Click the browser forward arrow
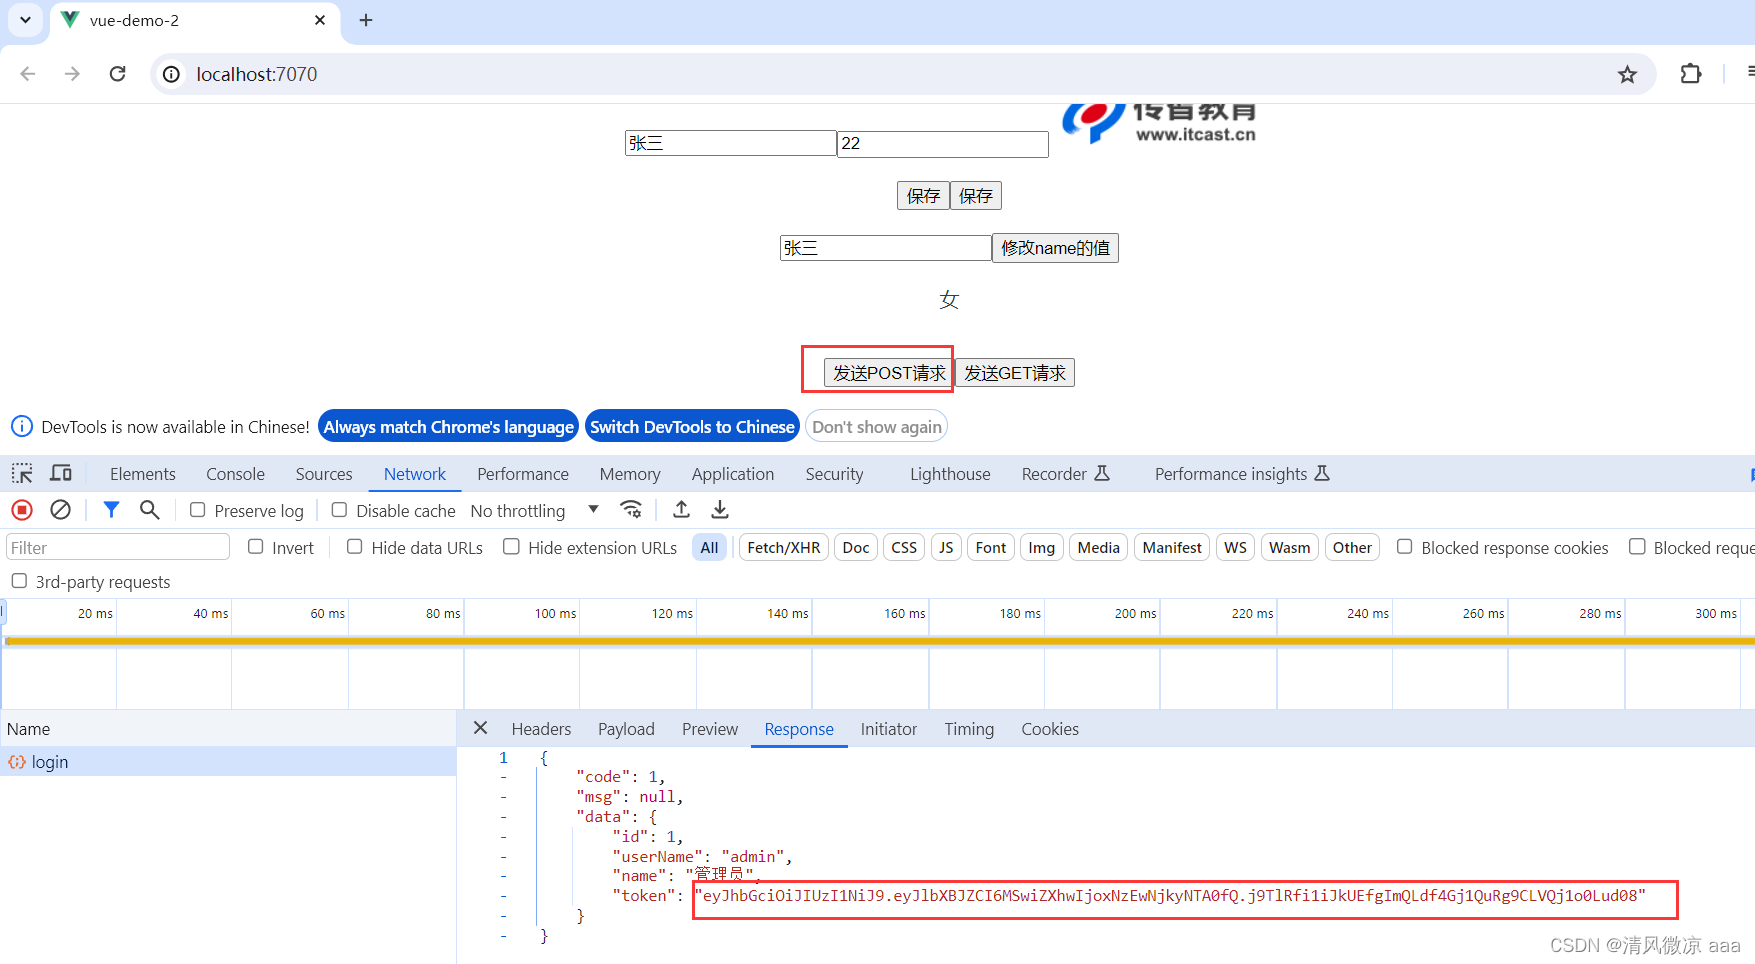The width and height of the screenshot is (1755, 964). (x=72, y=74)
